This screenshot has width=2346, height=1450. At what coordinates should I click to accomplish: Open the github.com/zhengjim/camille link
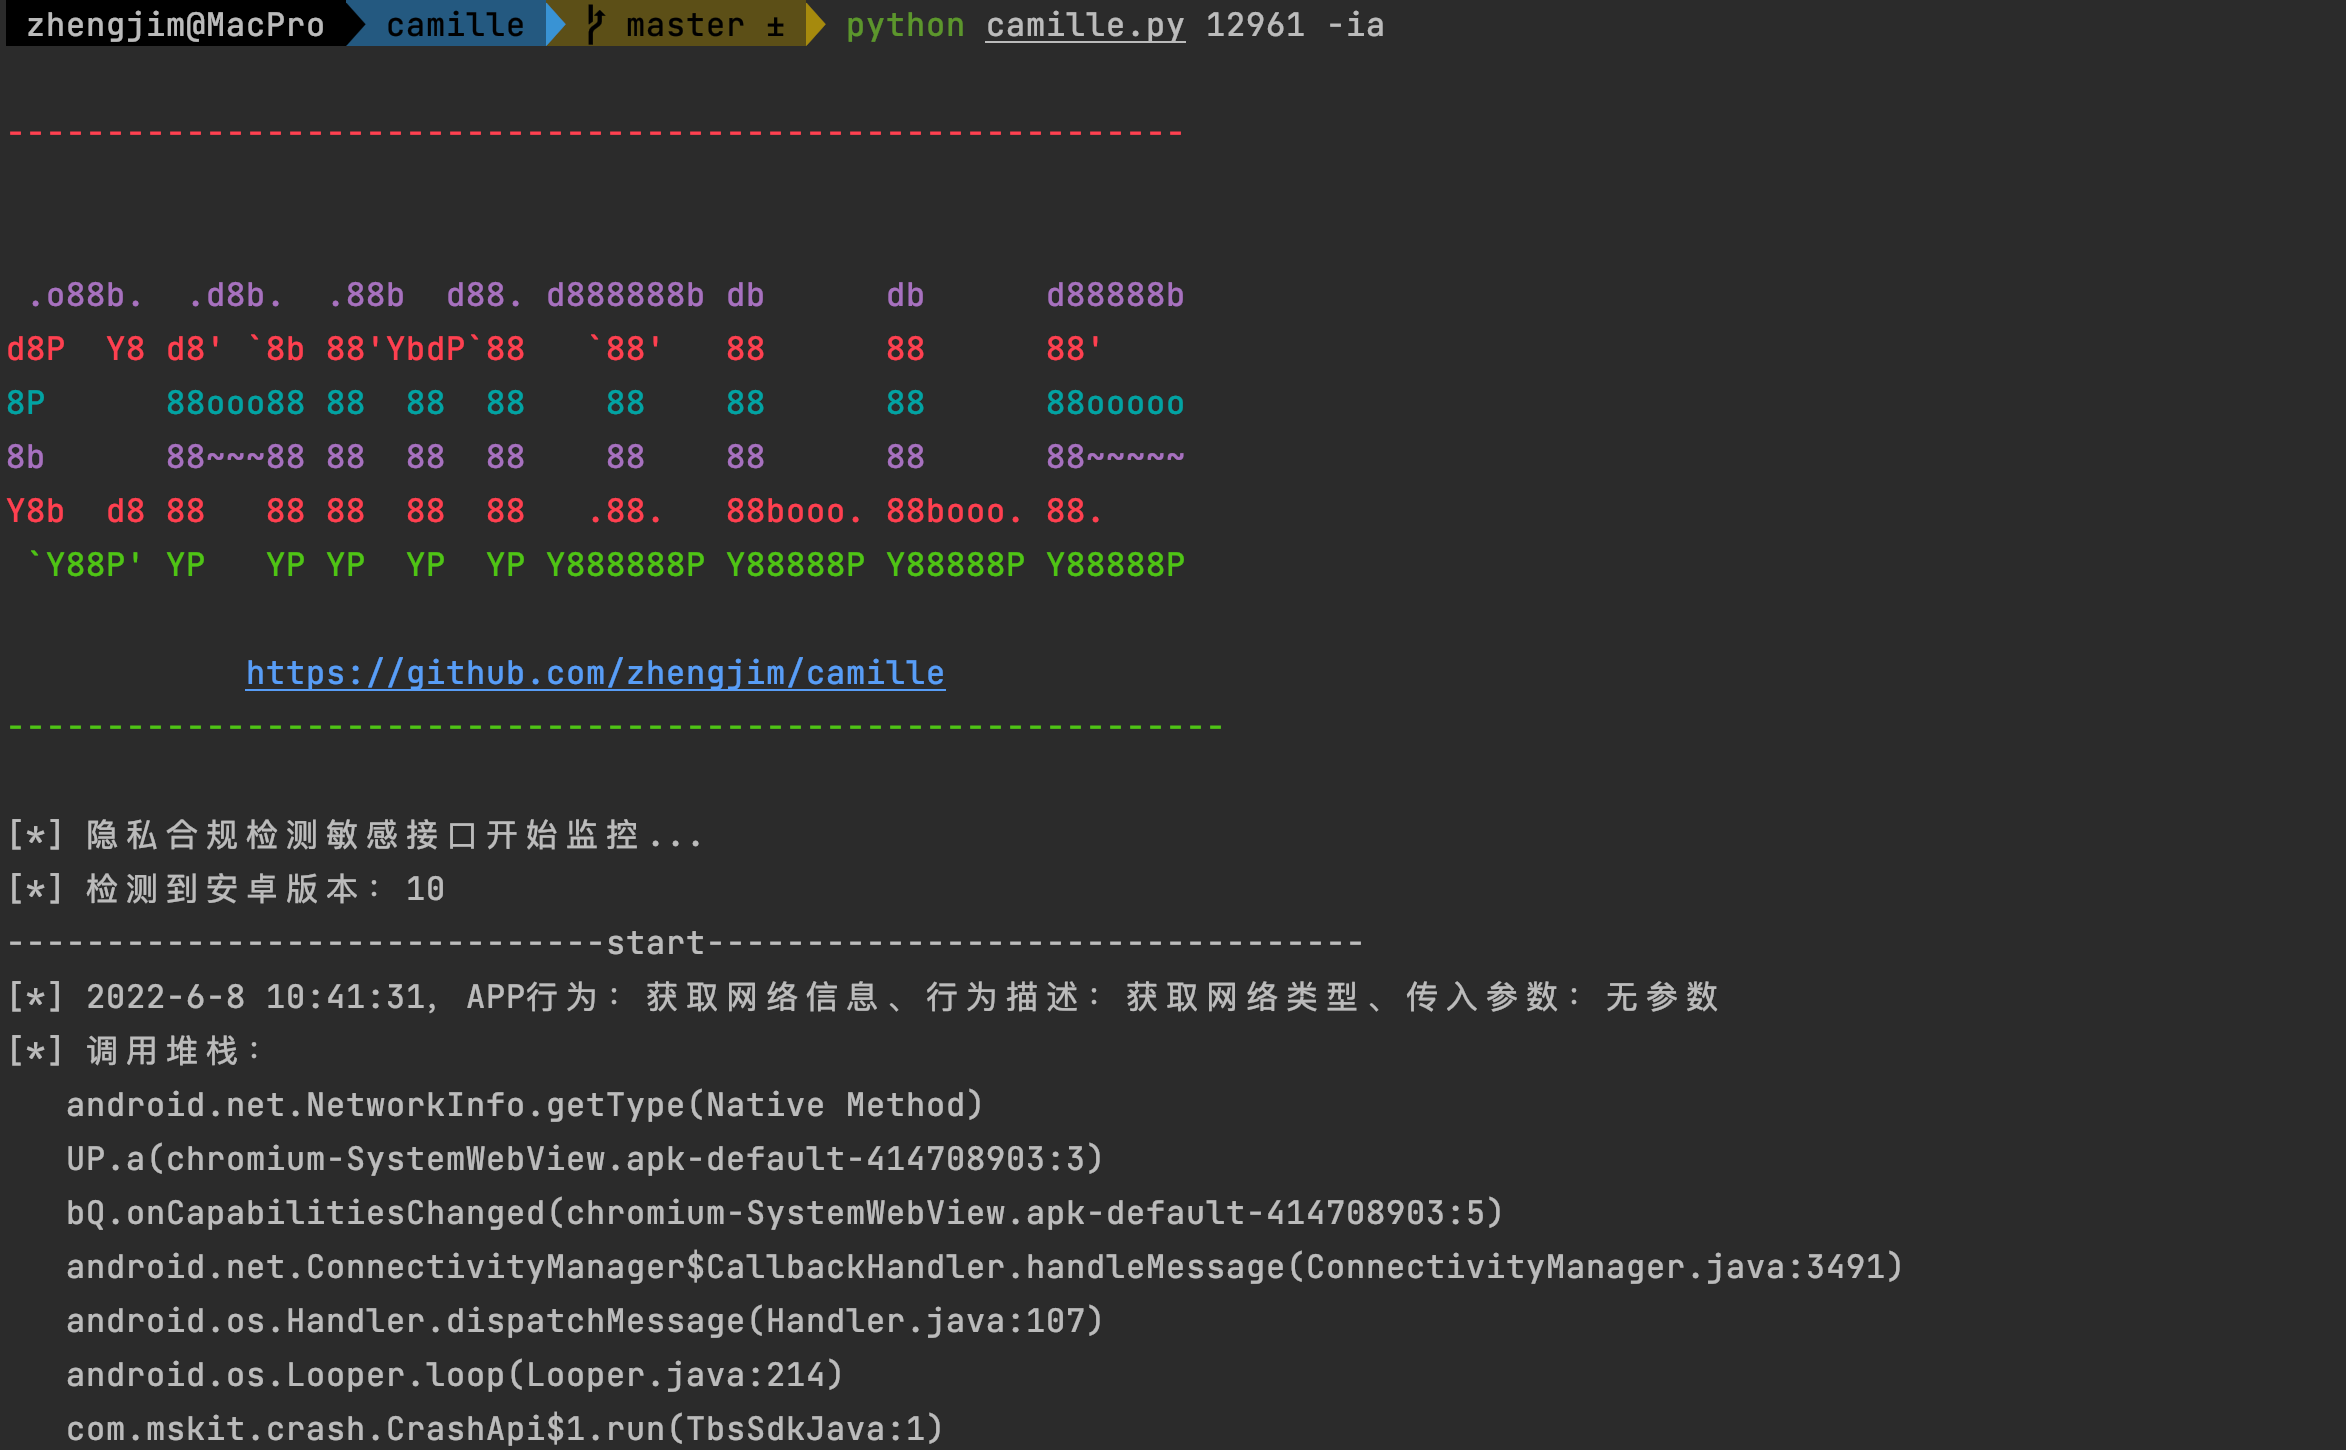595,673
